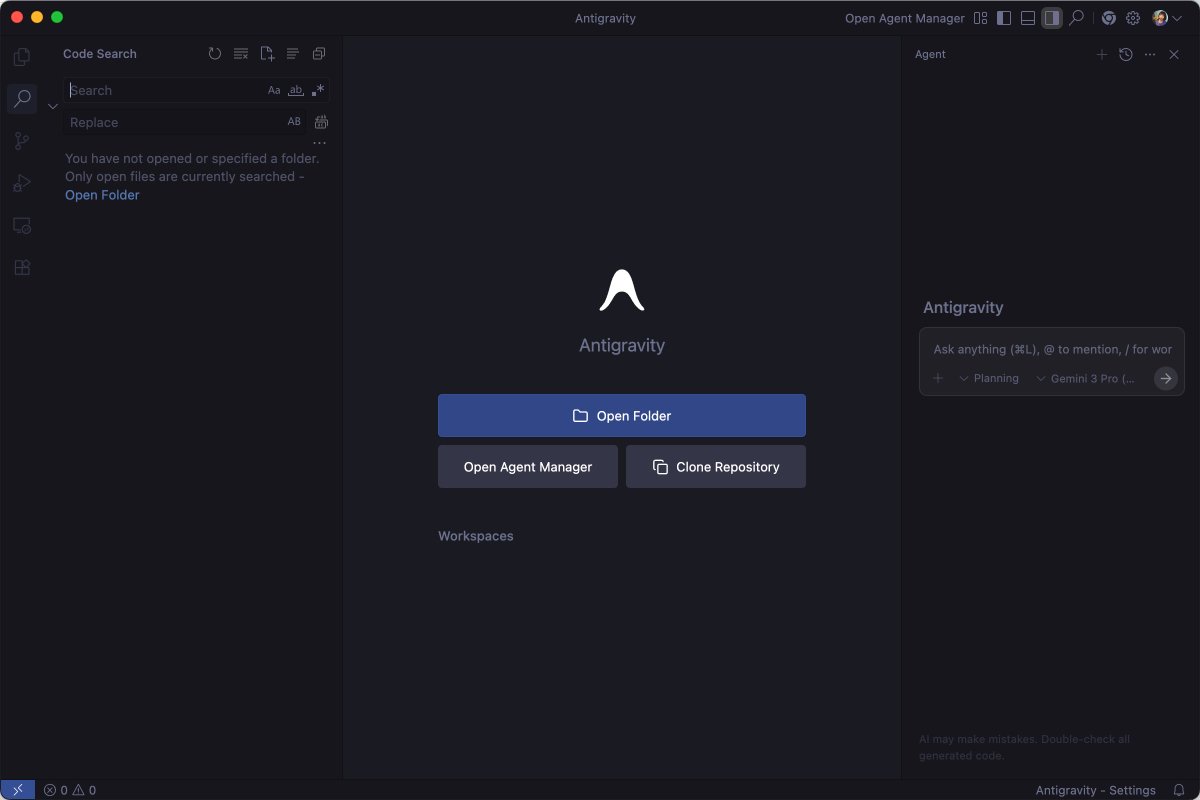Open the remote window status bar icon
The image size is (1200, 800).
[x=17, y=790]
